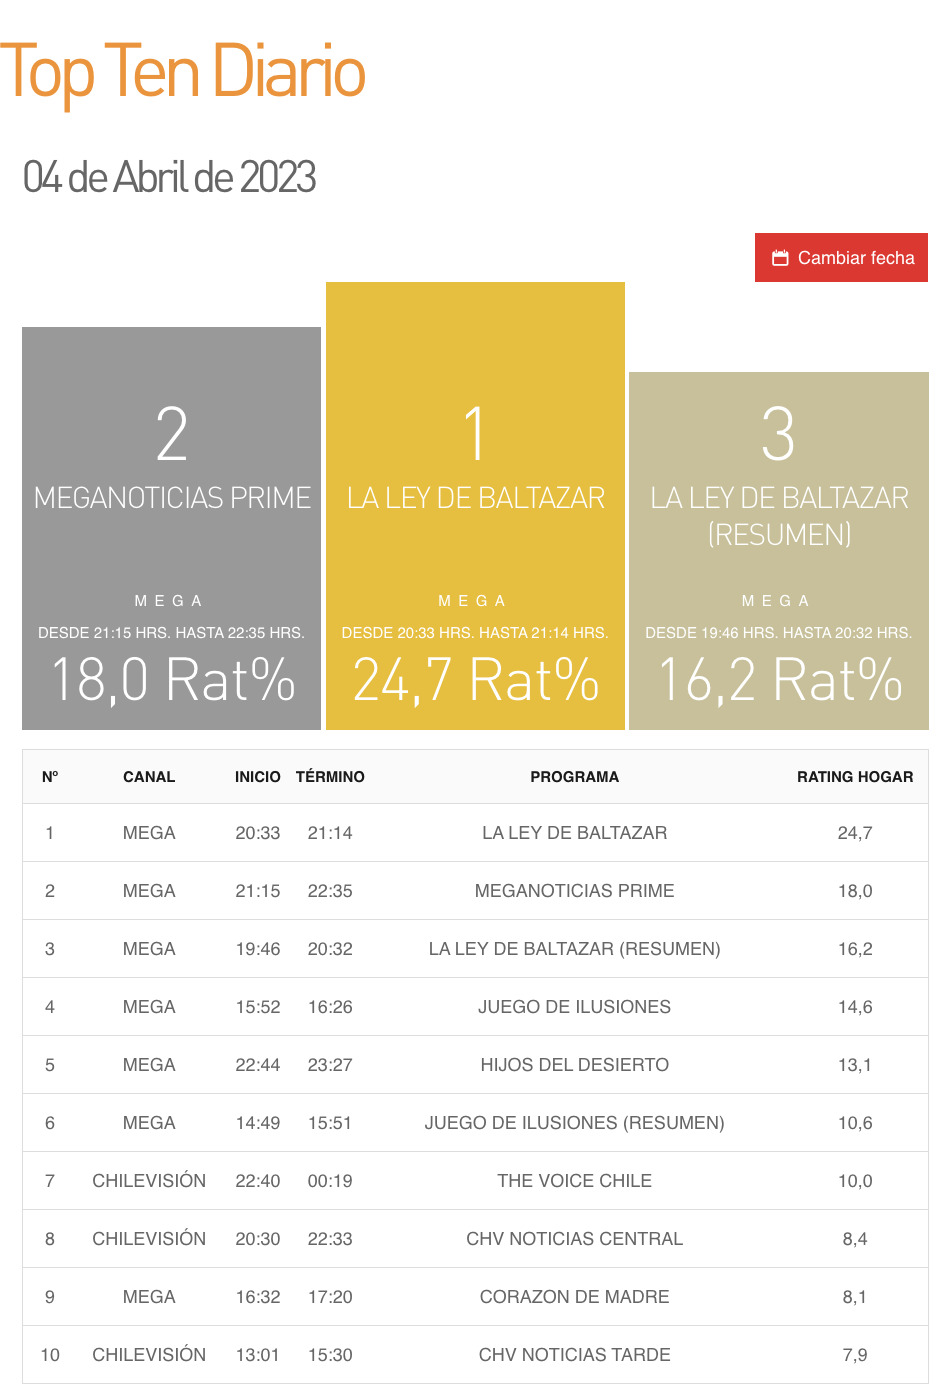This screenshot has height=1400, width=952.
Task: Click the TÉRMINO column header
Action: tap(330, 776)
